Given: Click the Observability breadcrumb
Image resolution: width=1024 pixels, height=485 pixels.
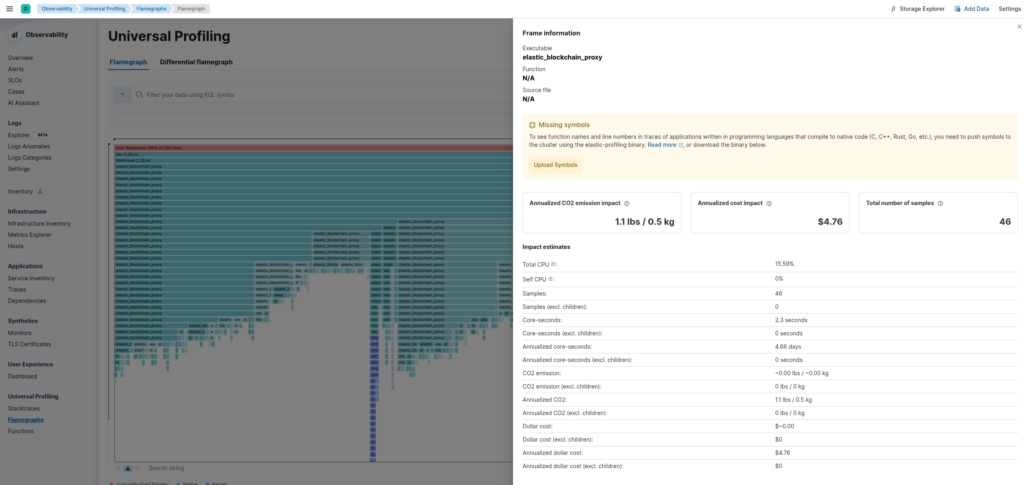Looking at the screenshot, I should point(57,9).
